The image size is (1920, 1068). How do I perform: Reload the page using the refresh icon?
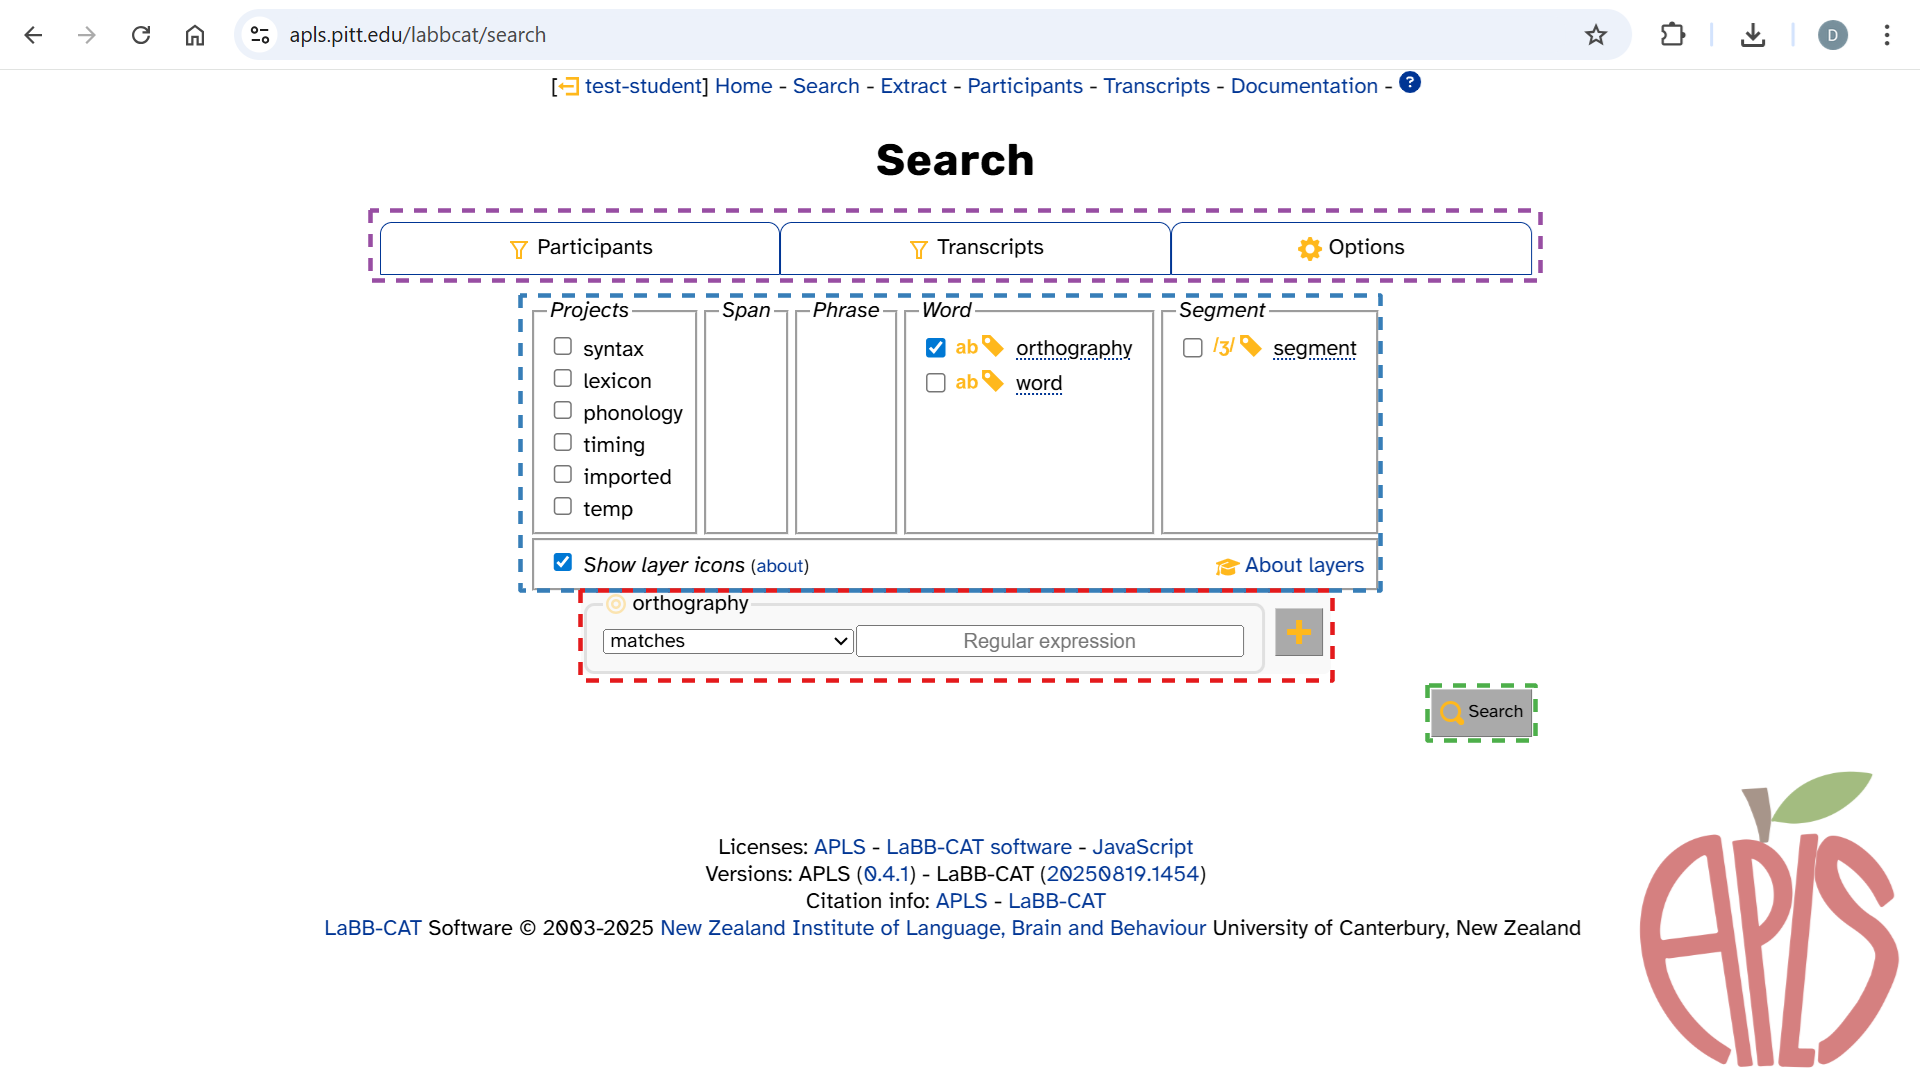pyautogui.click(x=141, y=35)
